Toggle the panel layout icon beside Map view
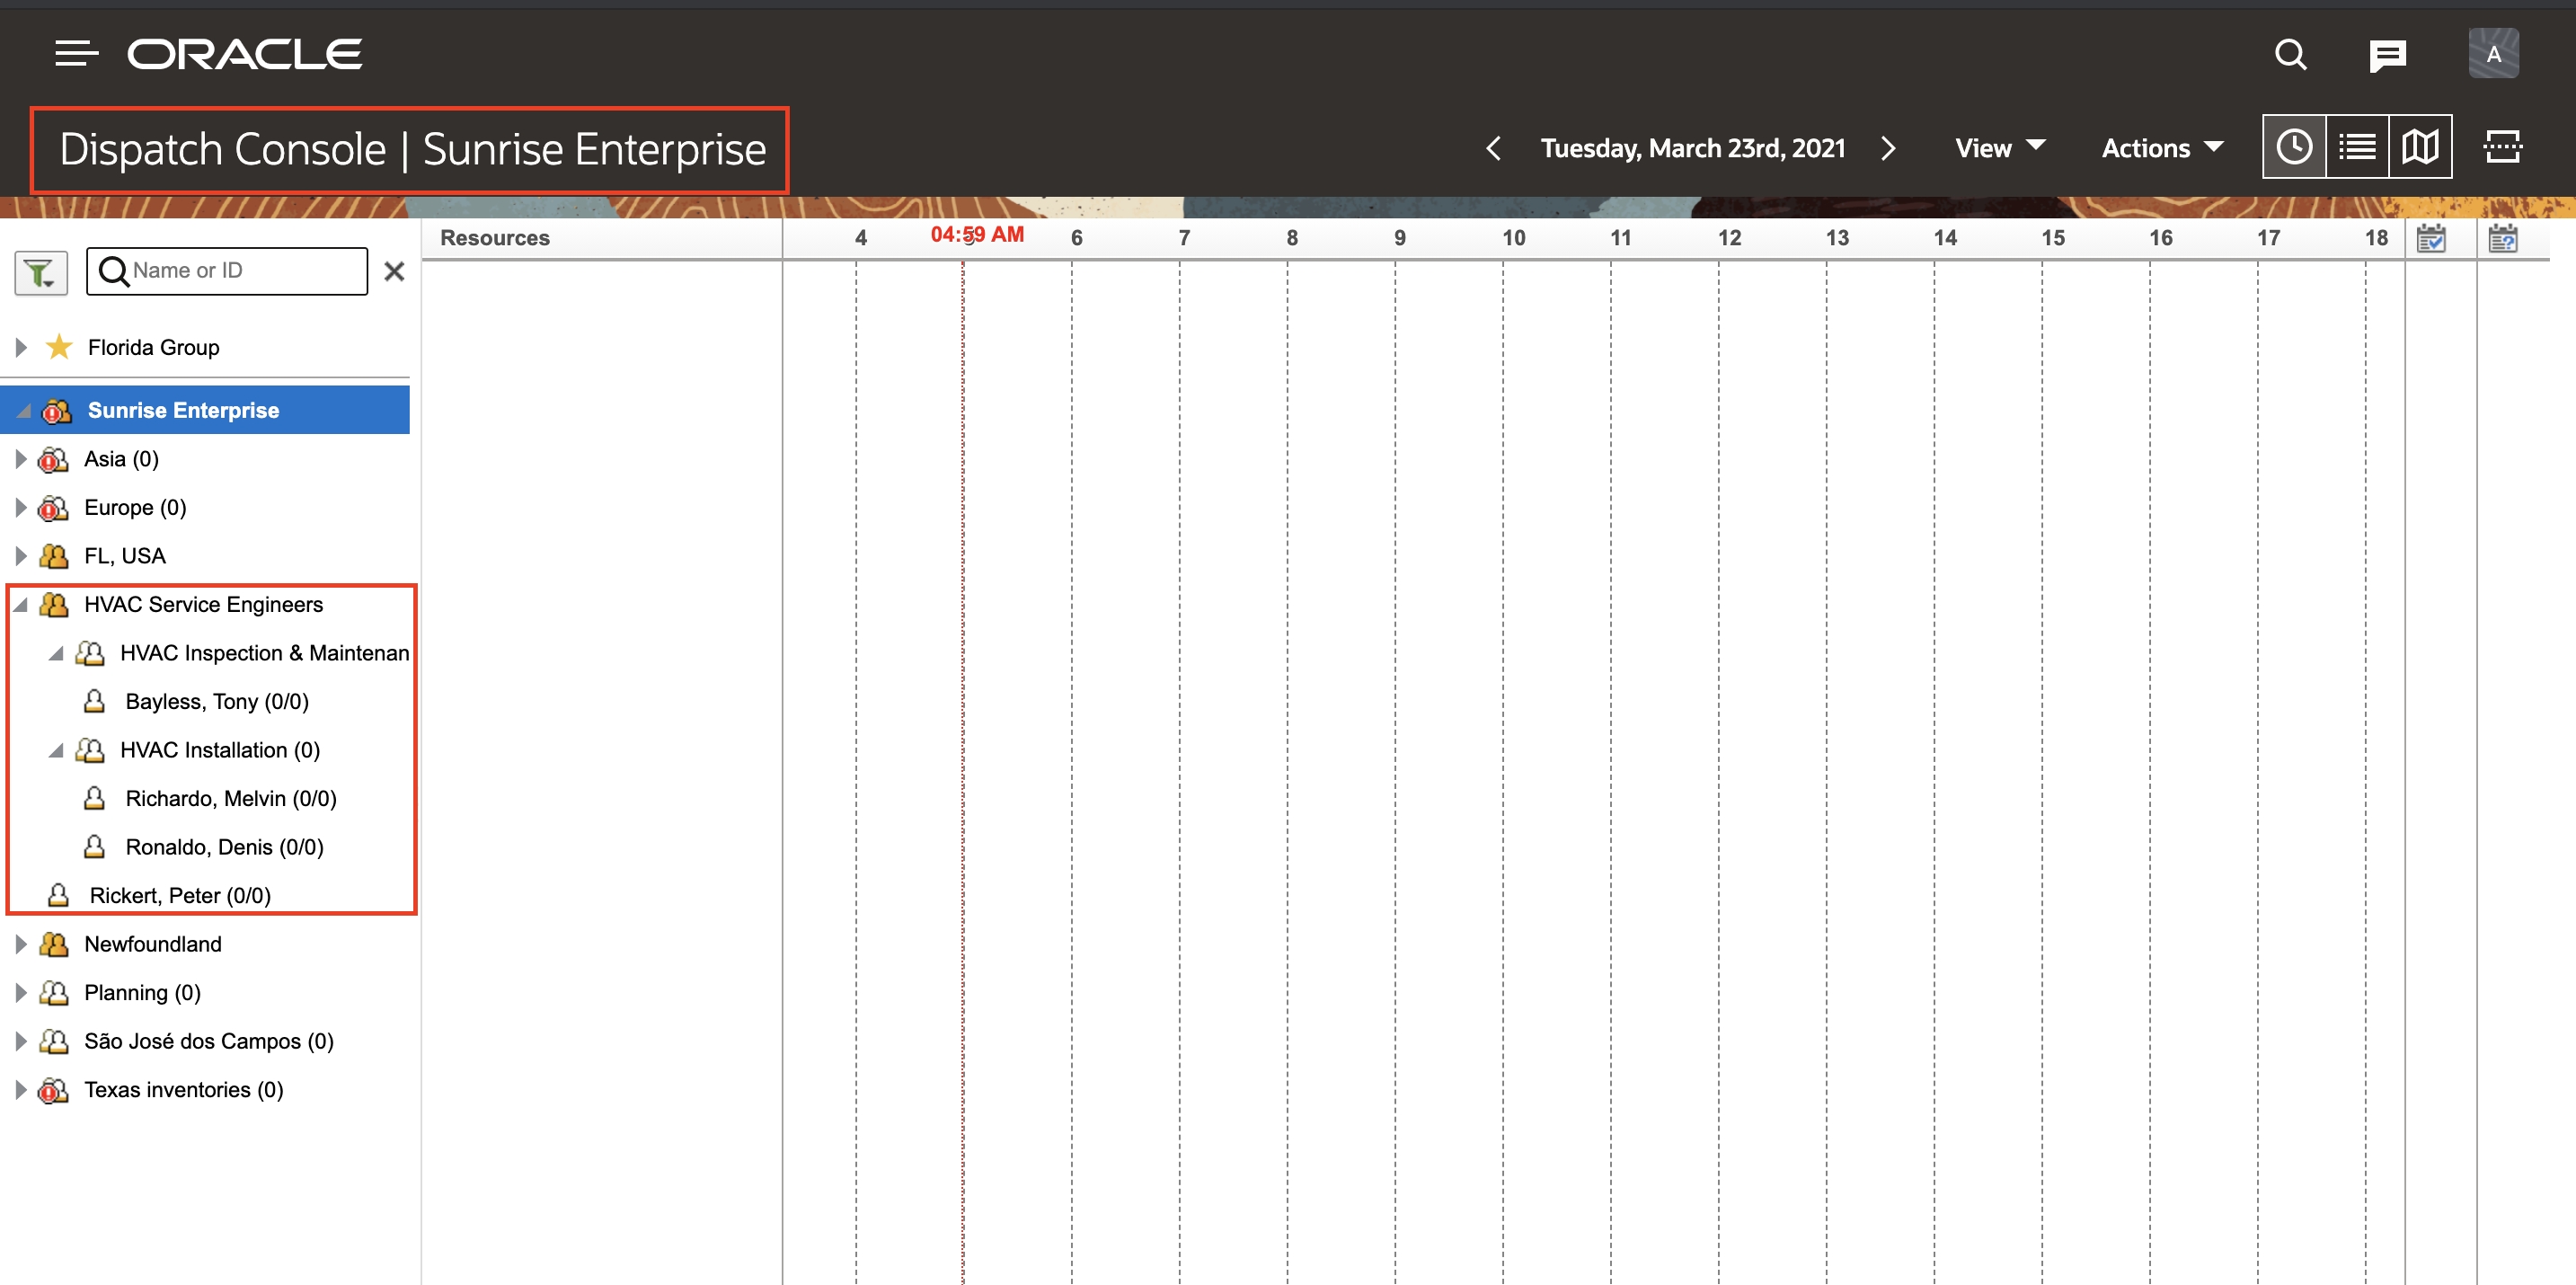 click(2503, 147)
